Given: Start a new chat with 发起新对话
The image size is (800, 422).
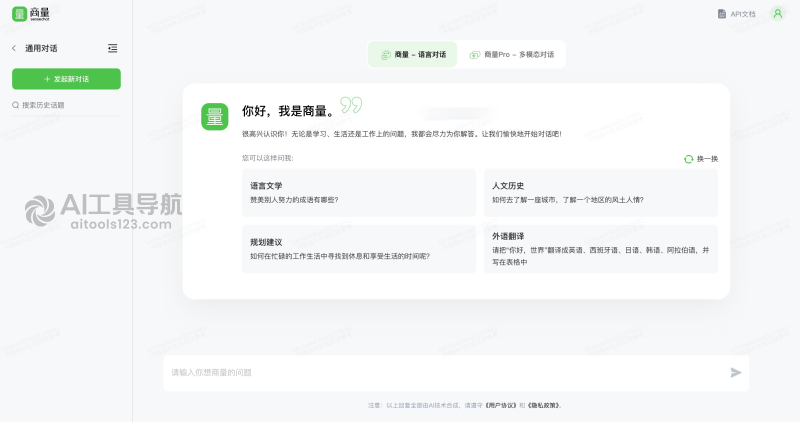Looking at the screenshot, I should tap(66, 79).
